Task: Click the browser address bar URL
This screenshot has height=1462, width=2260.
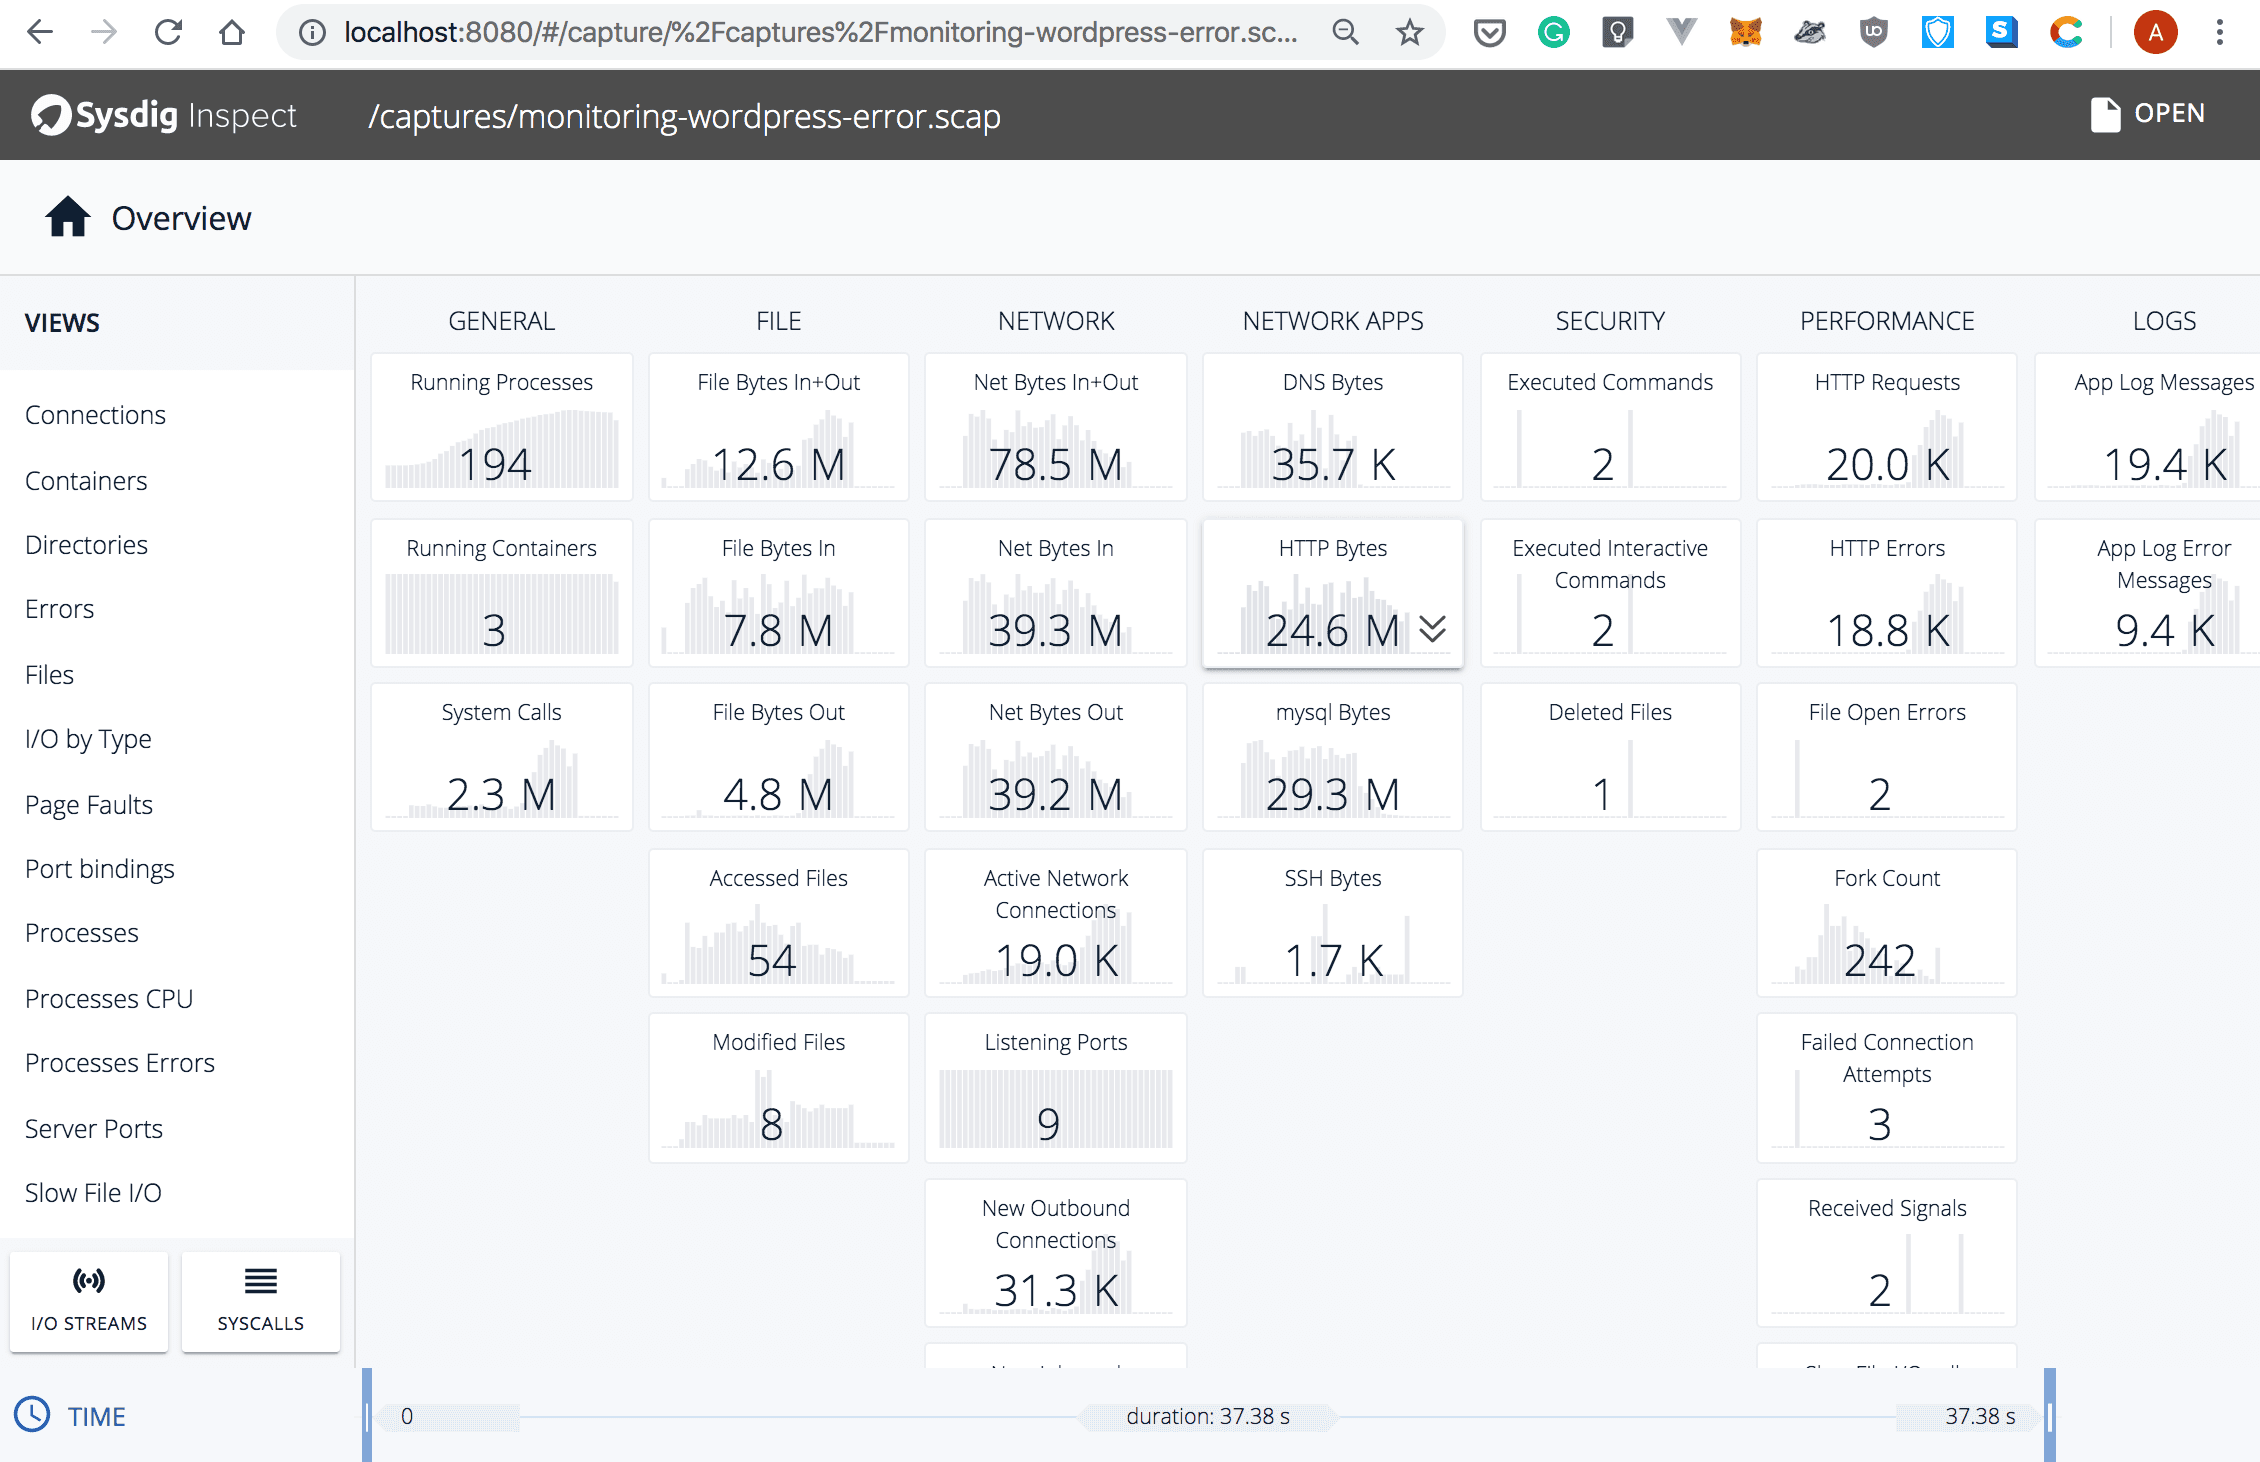Action: 820,33
